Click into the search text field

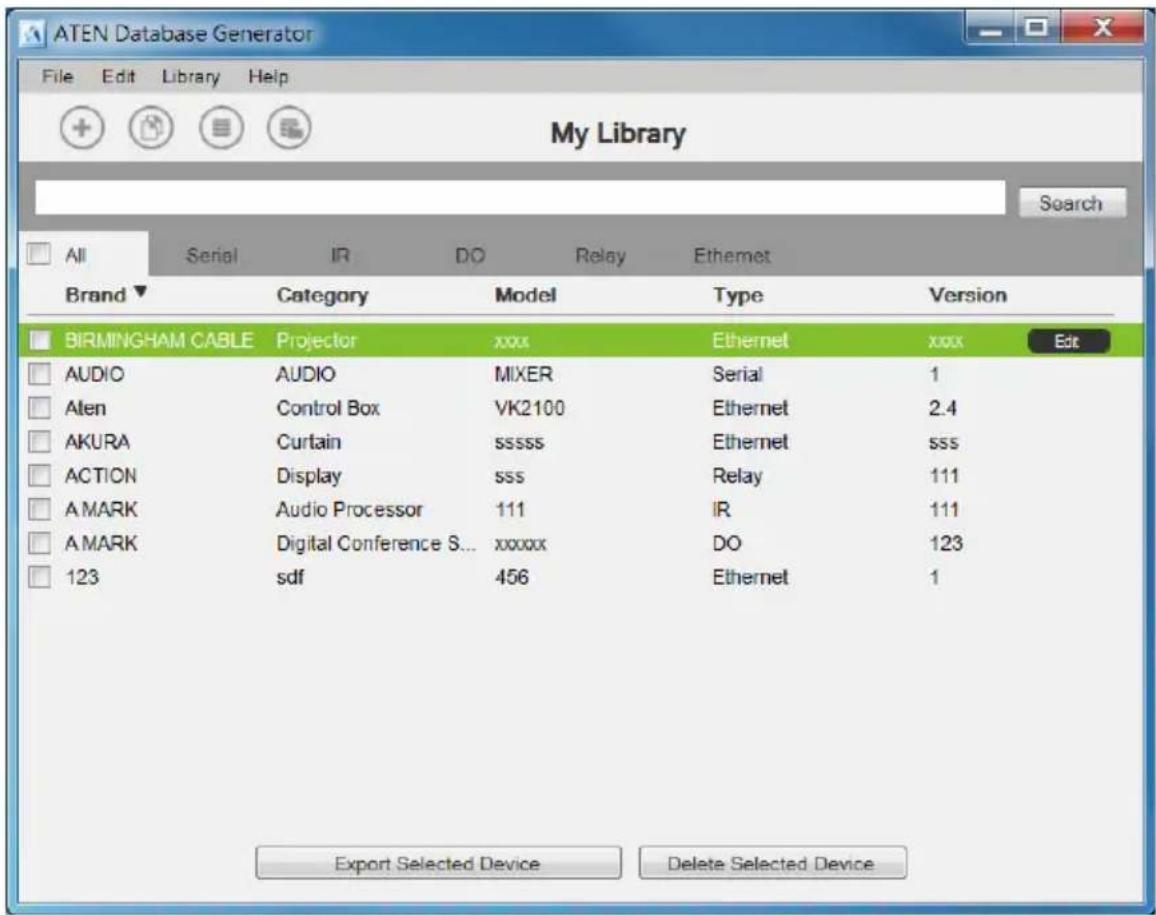click(x=520, y=198)
